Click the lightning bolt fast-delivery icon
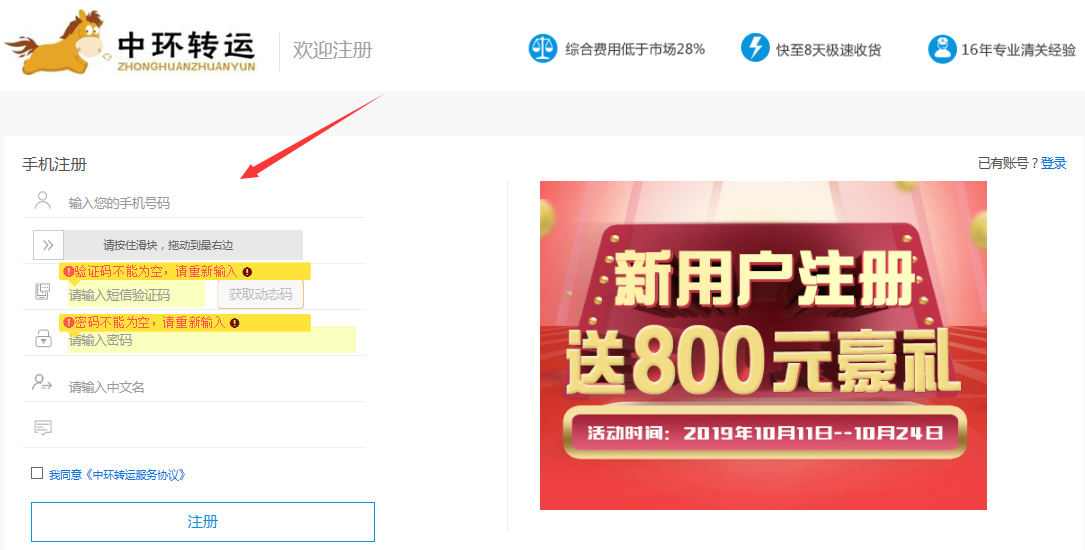Image resolution: width=1085 pixels, height=550 pixels. point(755,48)
